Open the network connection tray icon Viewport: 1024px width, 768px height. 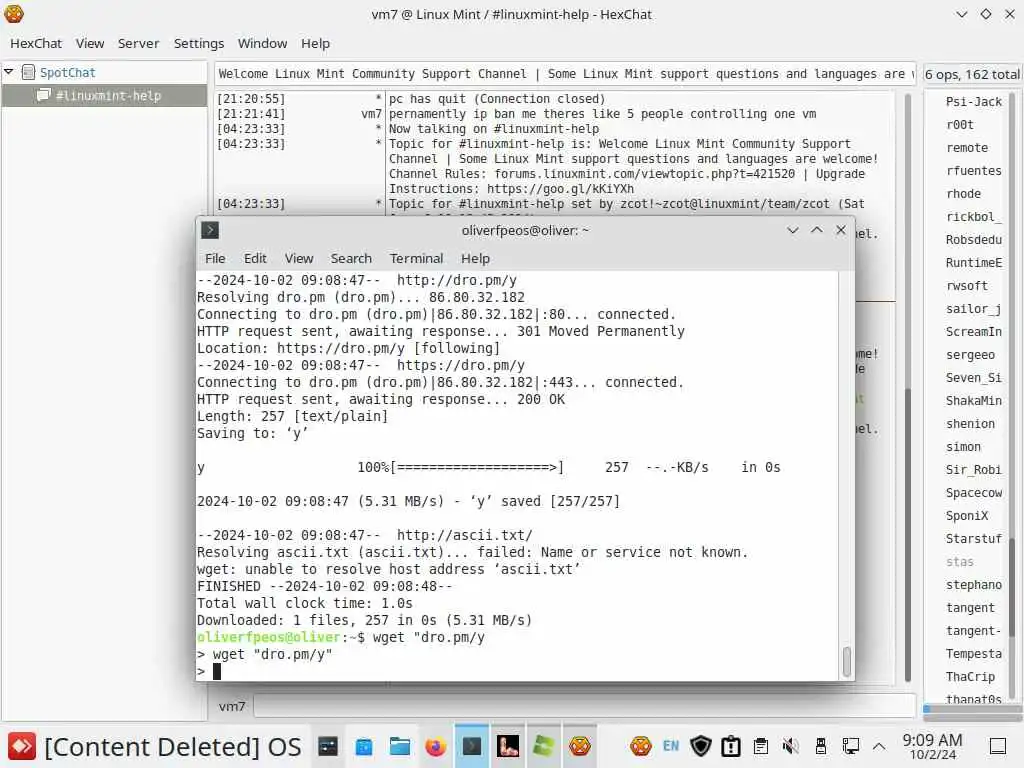(851, 746)
